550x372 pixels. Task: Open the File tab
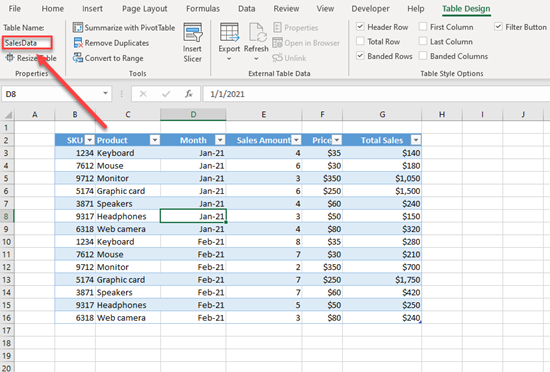click(14, 8)
